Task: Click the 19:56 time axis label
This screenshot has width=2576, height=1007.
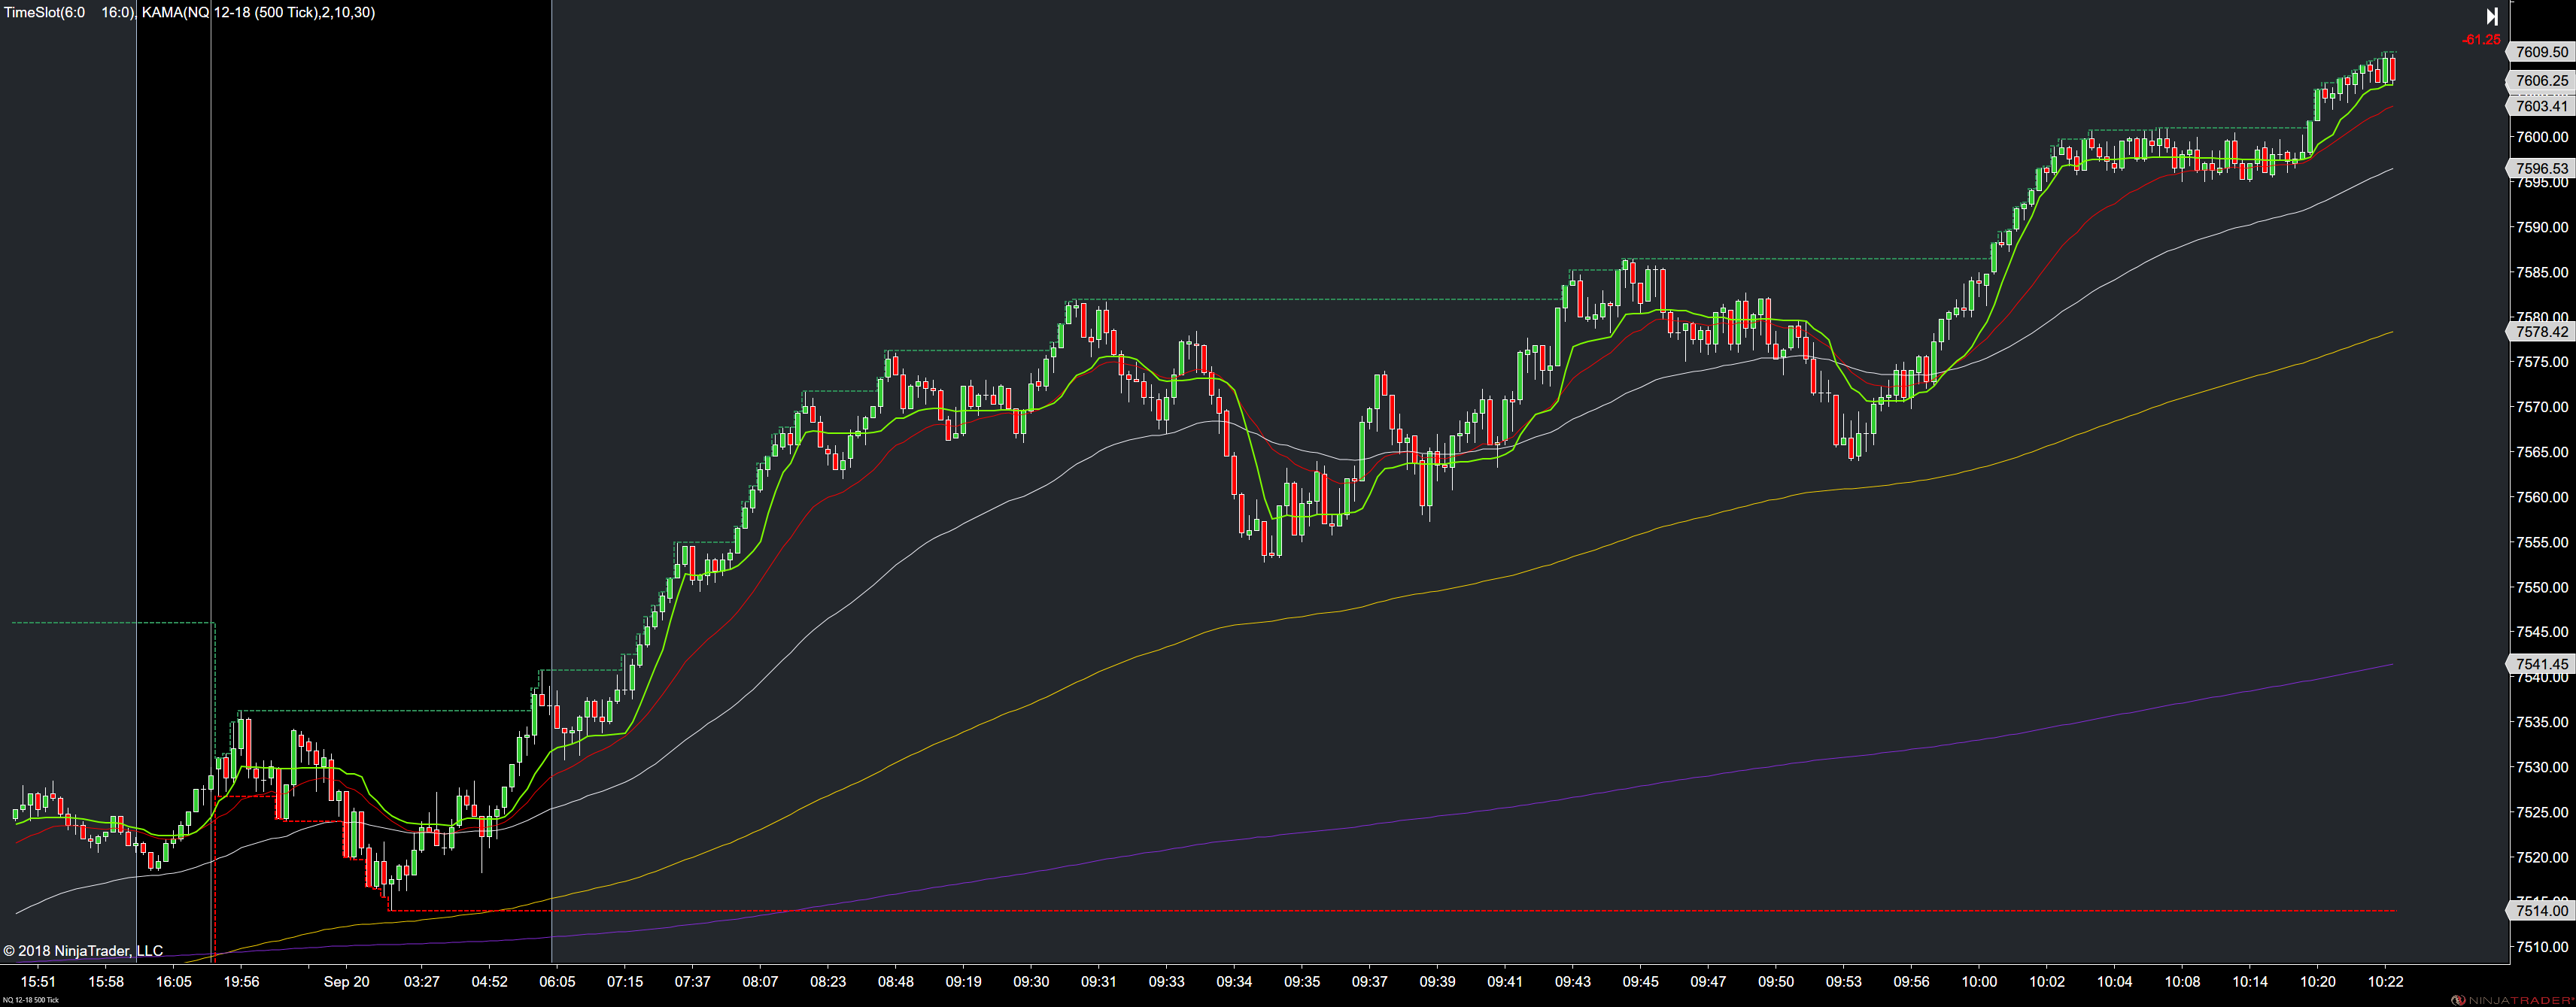Action: (242, 982)
